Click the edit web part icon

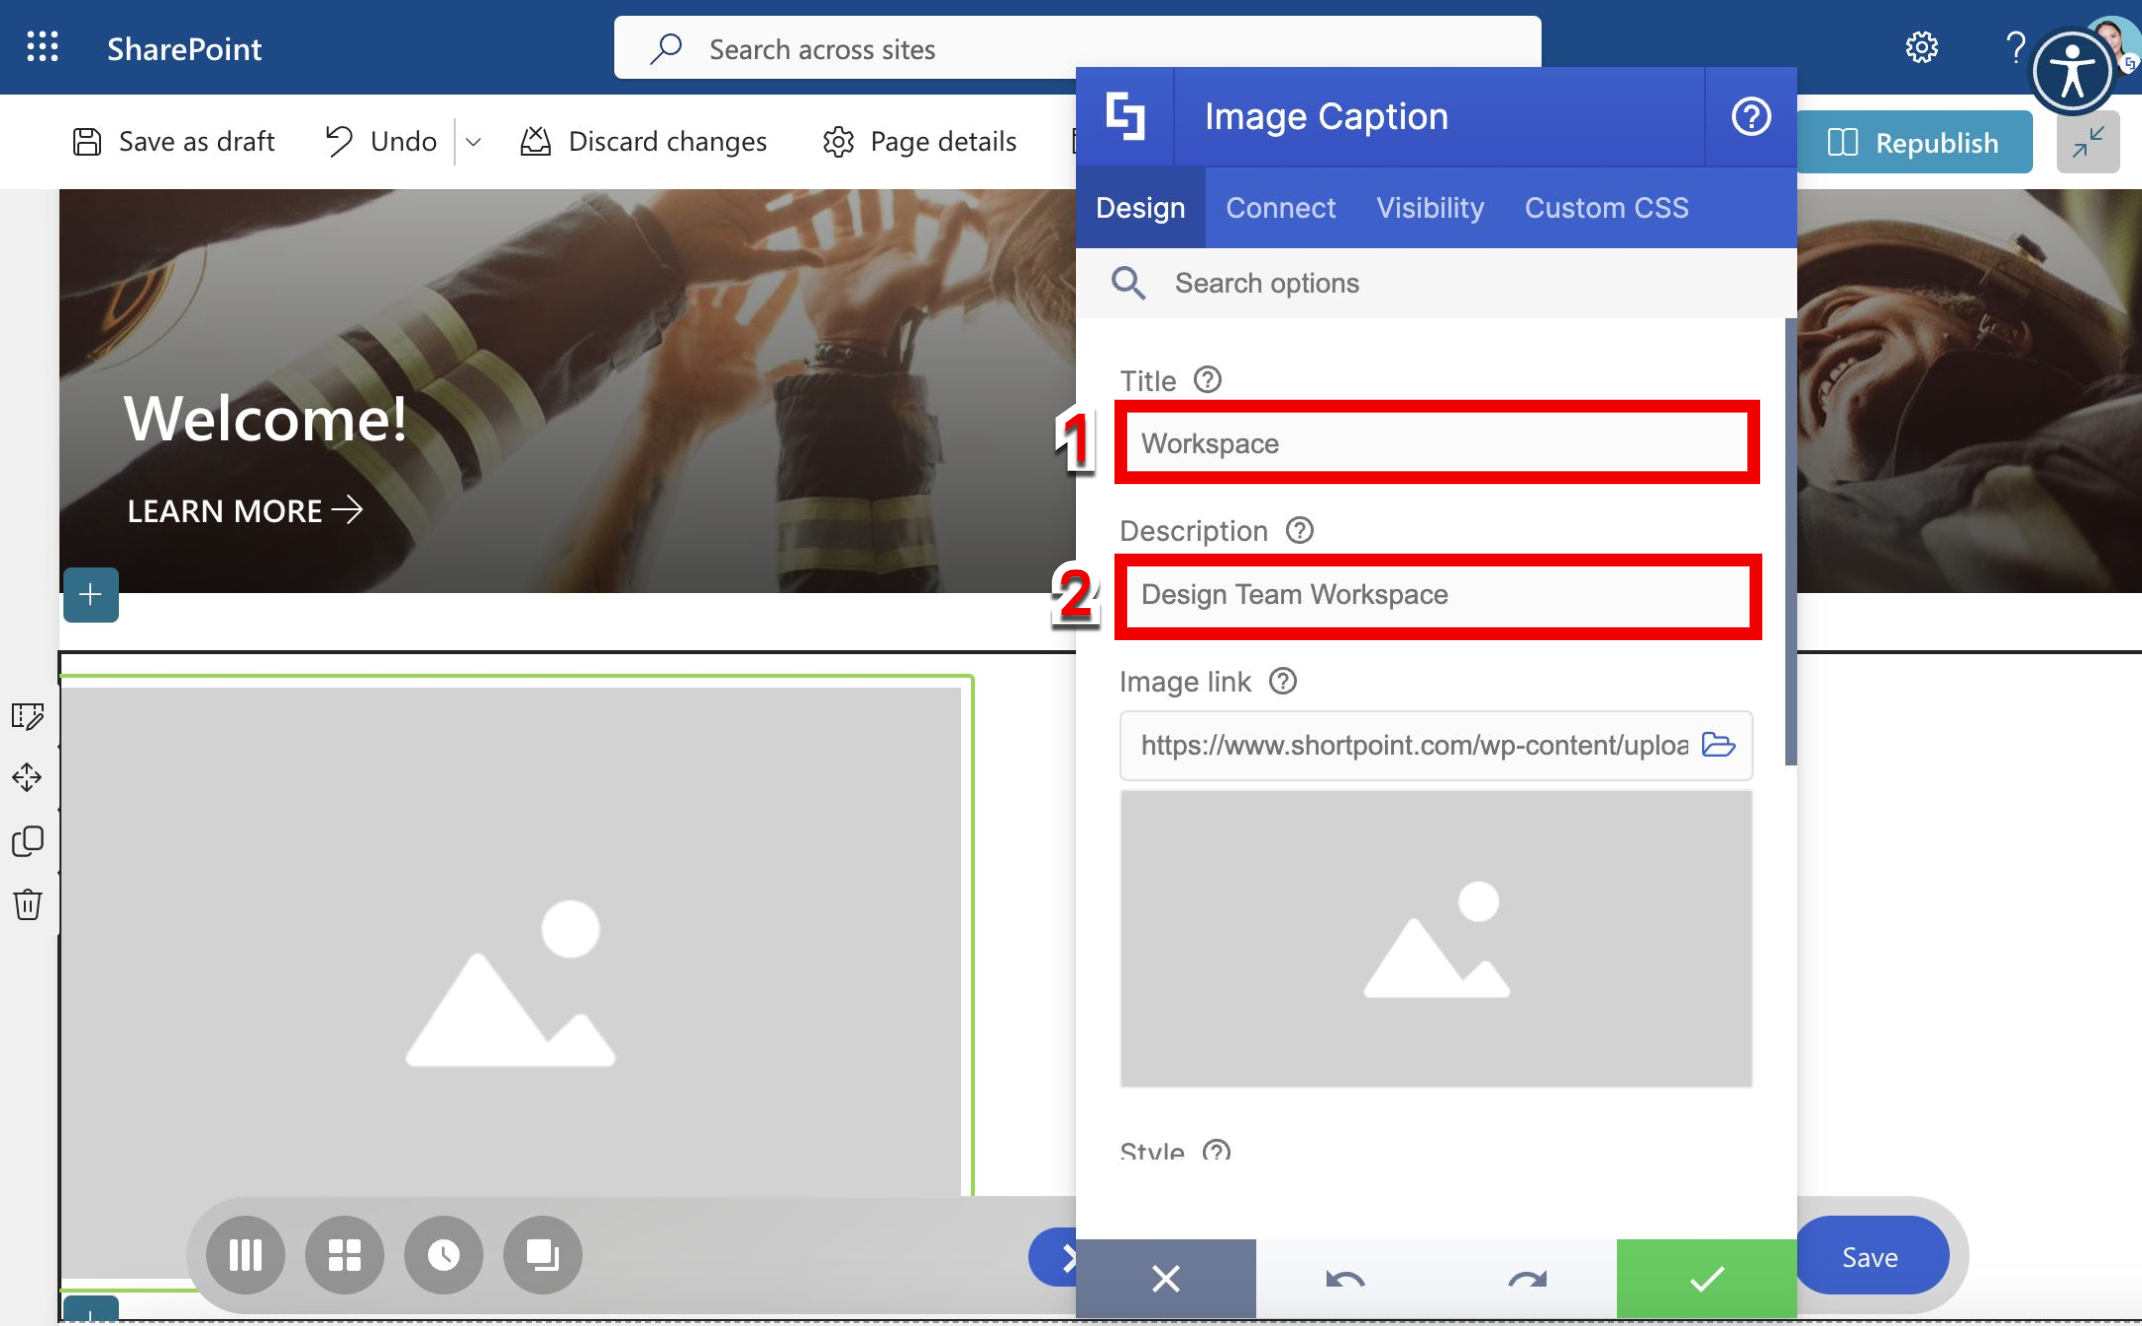28,716
